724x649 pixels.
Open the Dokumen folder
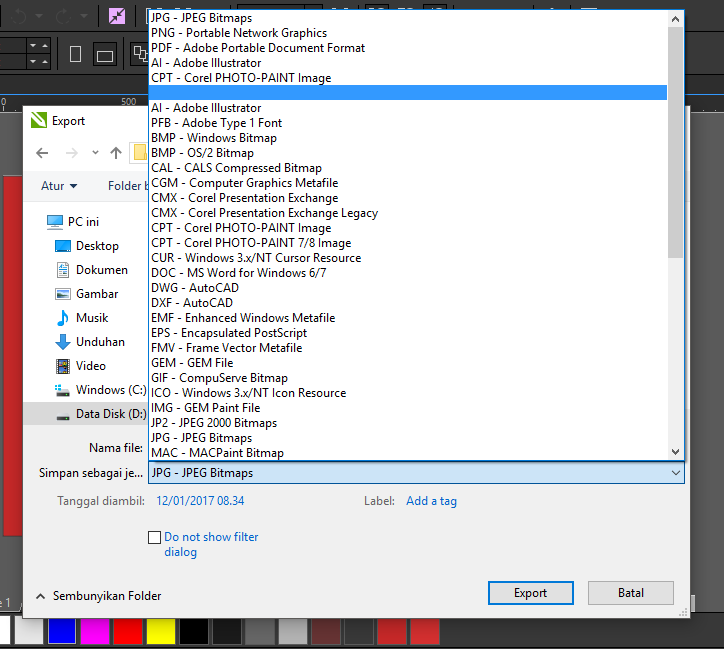[x=91, y=270]
